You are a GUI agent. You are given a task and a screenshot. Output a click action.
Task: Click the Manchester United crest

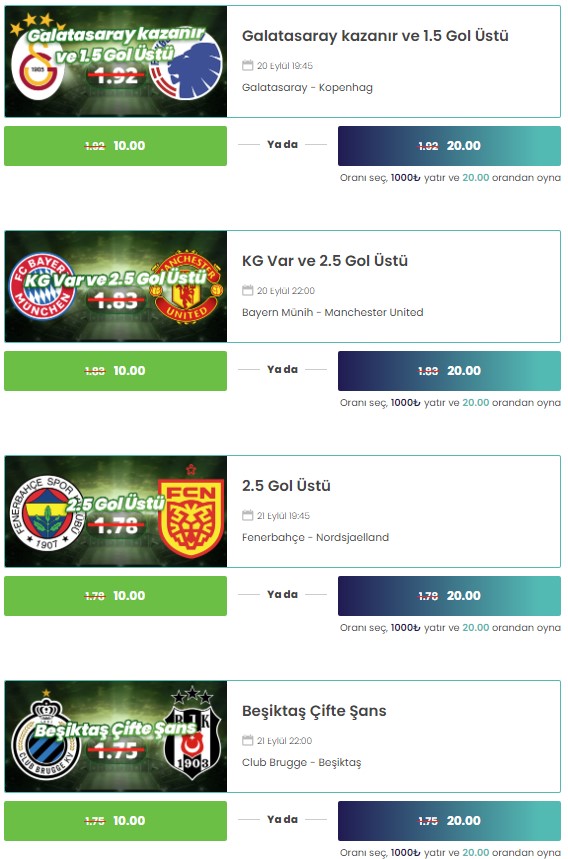click(186, 287)
